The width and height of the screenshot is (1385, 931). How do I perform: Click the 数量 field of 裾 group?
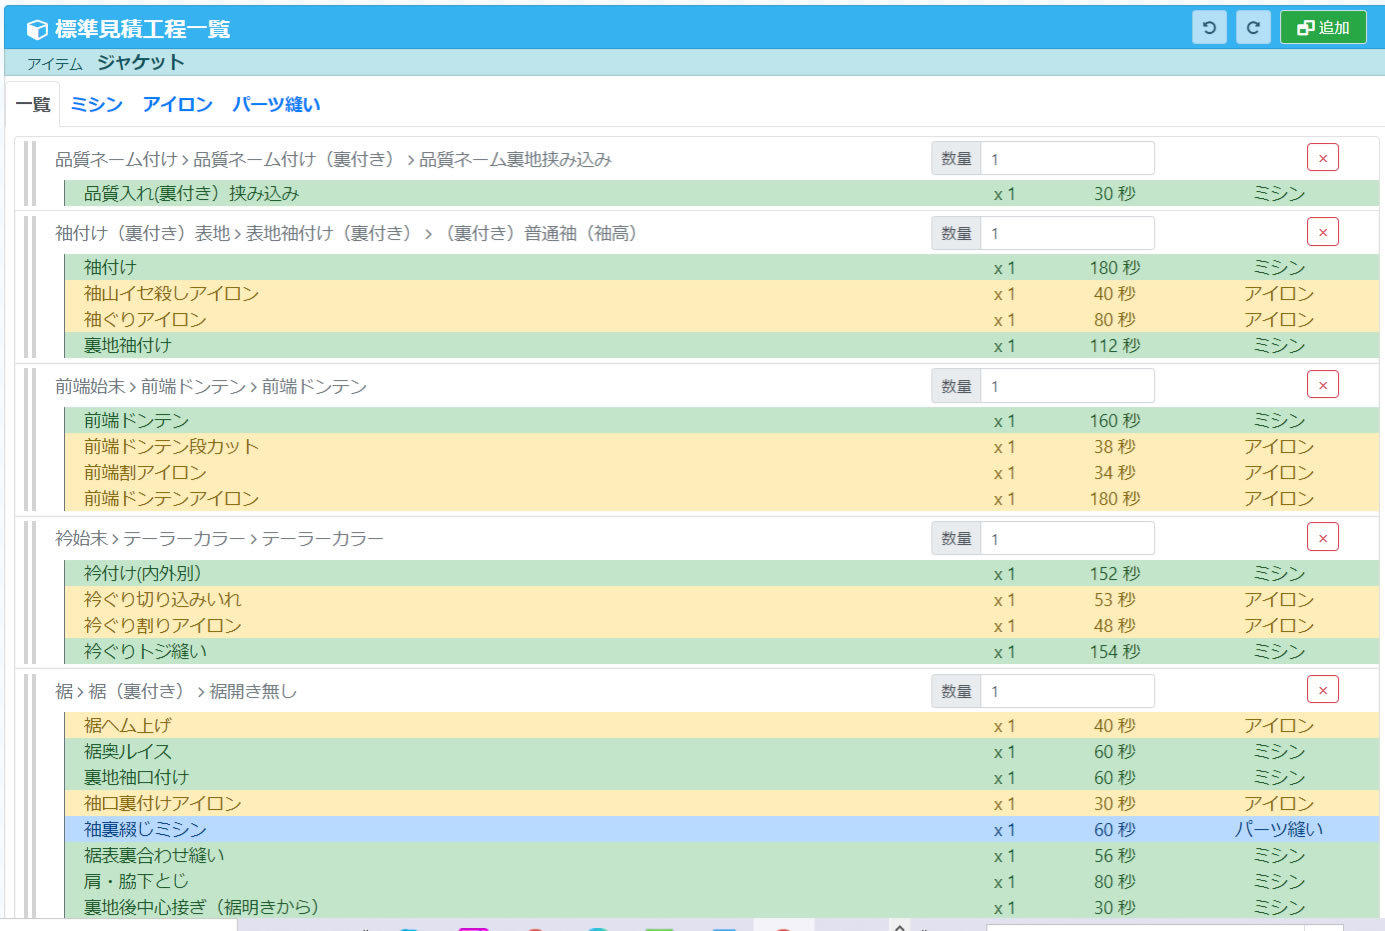[1066, 691]
